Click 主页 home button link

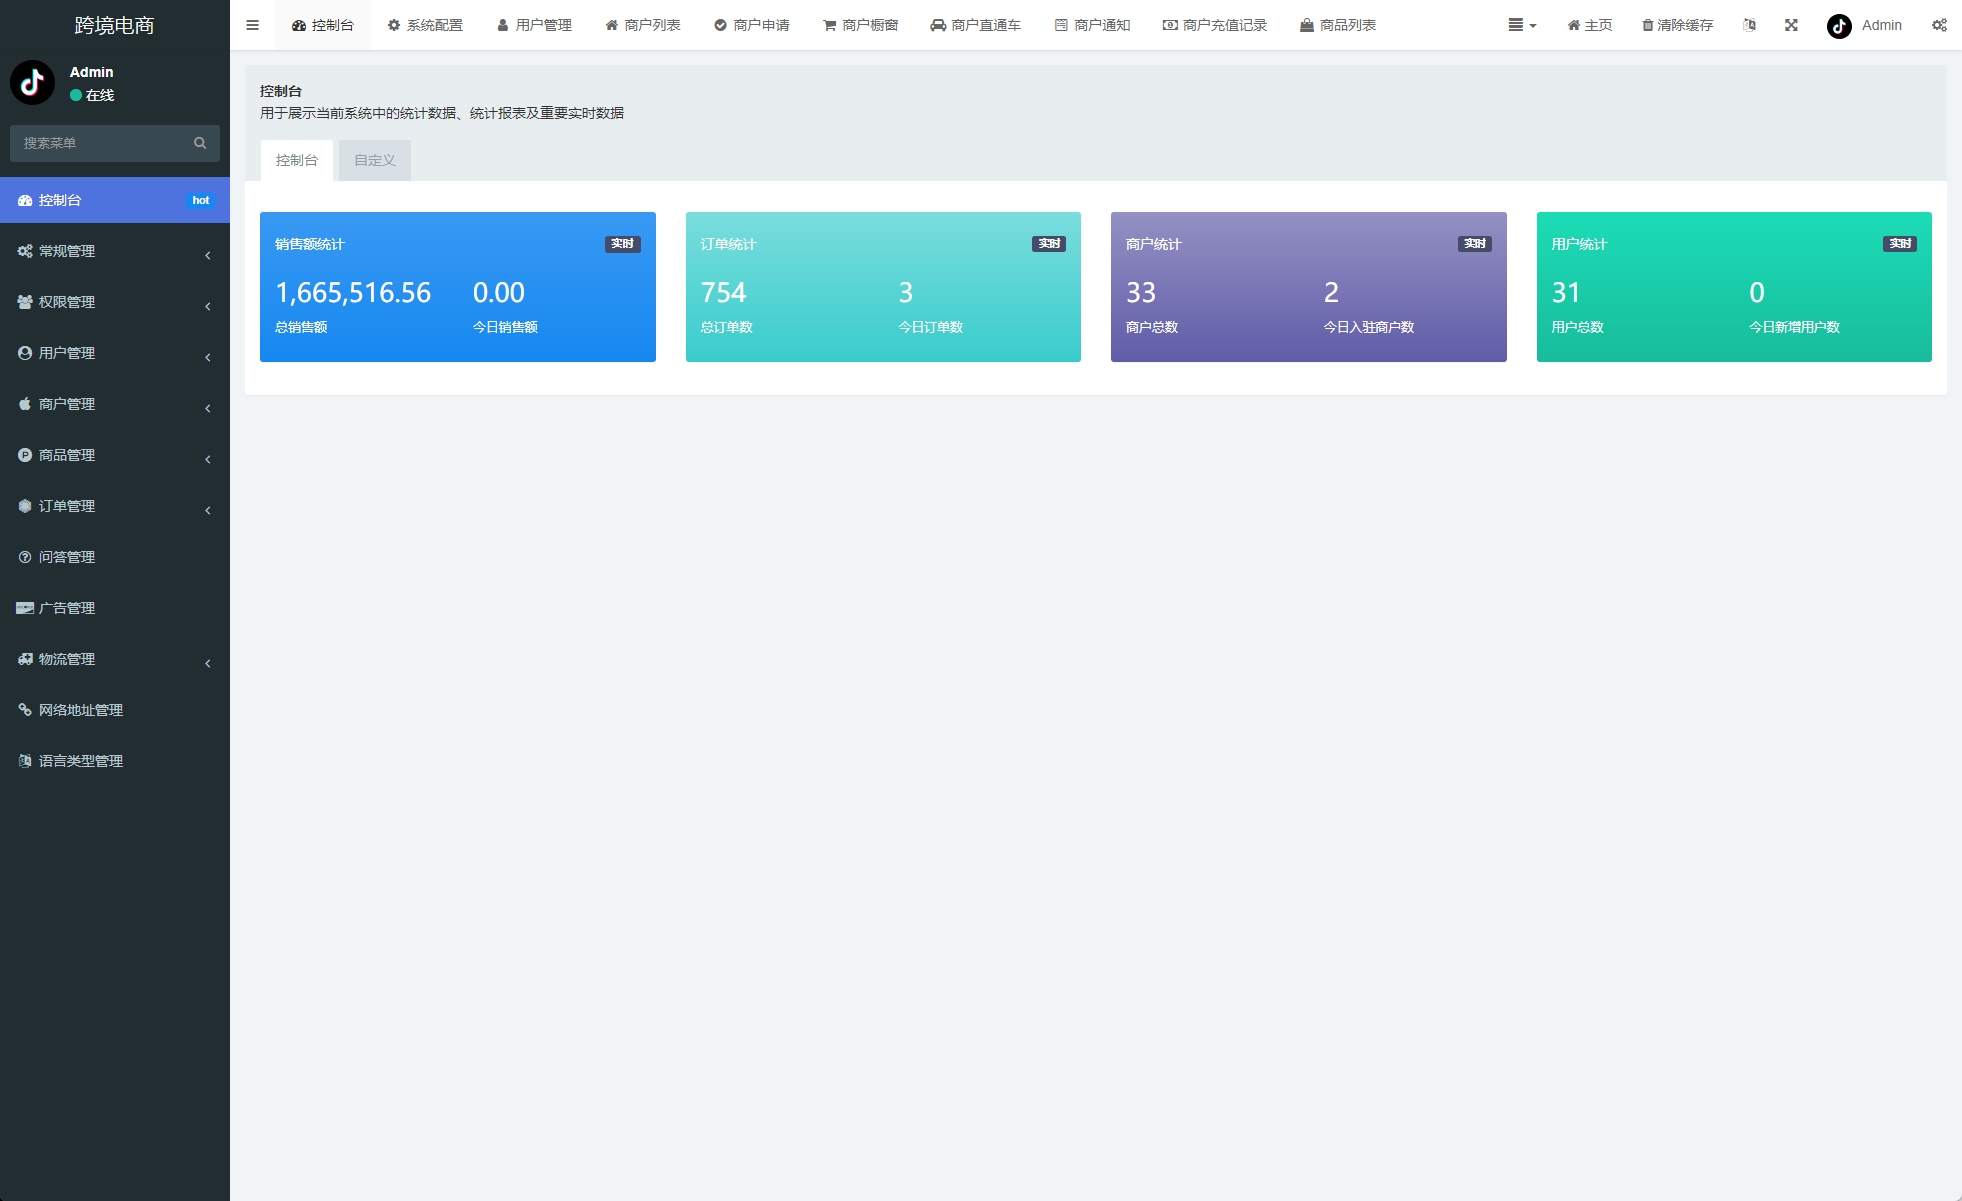pyautogui.click(x=1589, y=25)
